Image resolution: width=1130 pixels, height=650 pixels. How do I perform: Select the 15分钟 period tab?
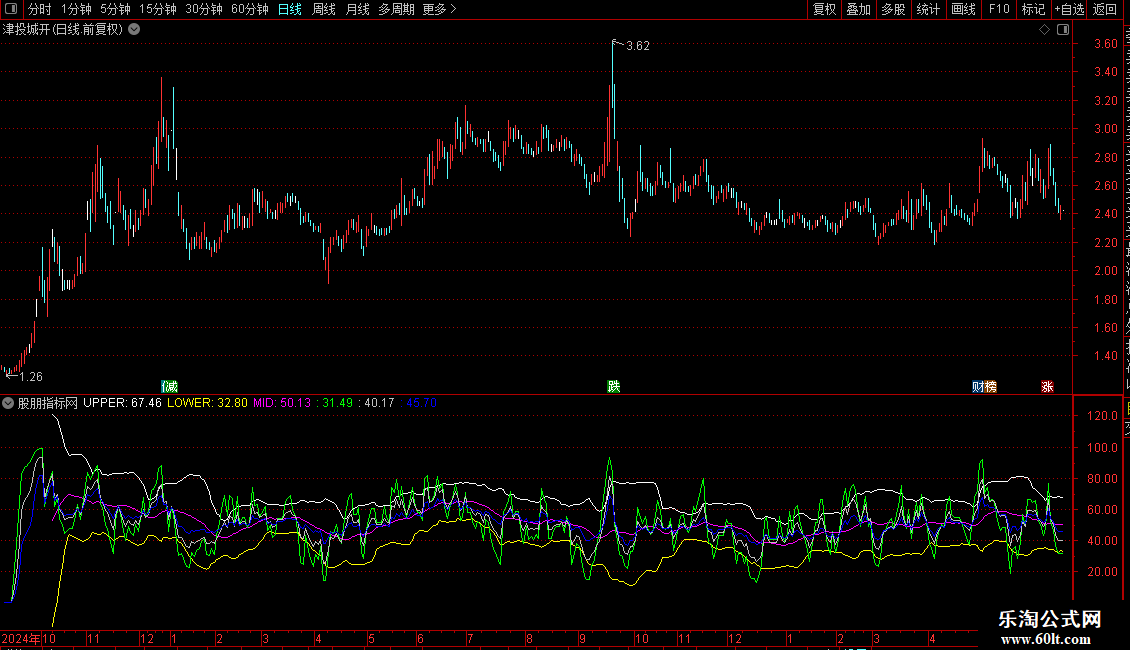[x=158, y=9]
